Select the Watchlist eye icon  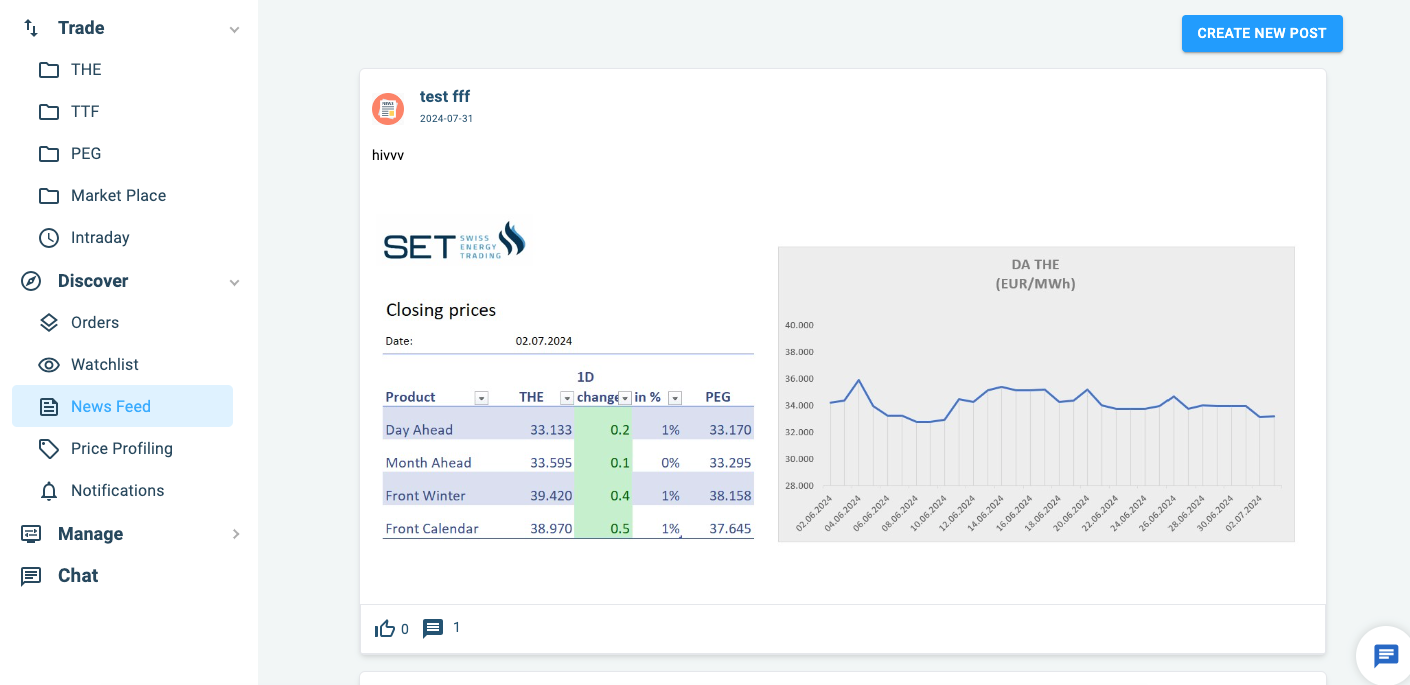point(49,364)
